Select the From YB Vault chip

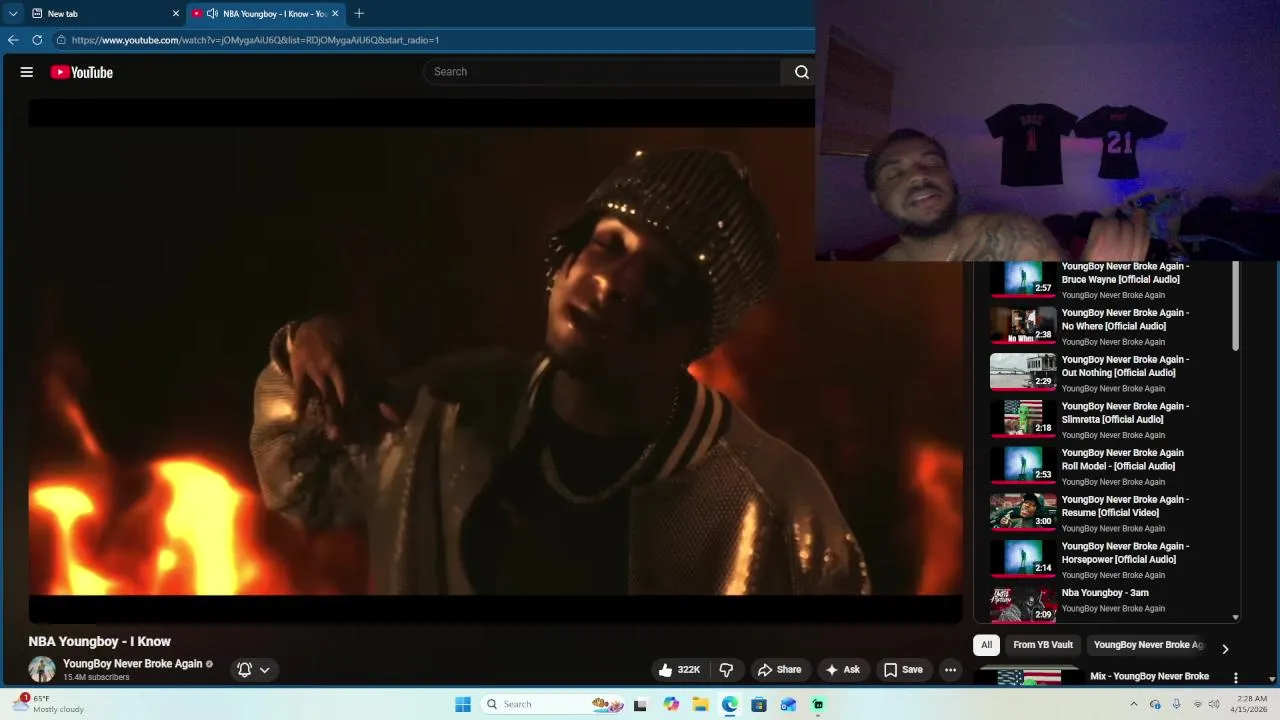[1043, 645]
